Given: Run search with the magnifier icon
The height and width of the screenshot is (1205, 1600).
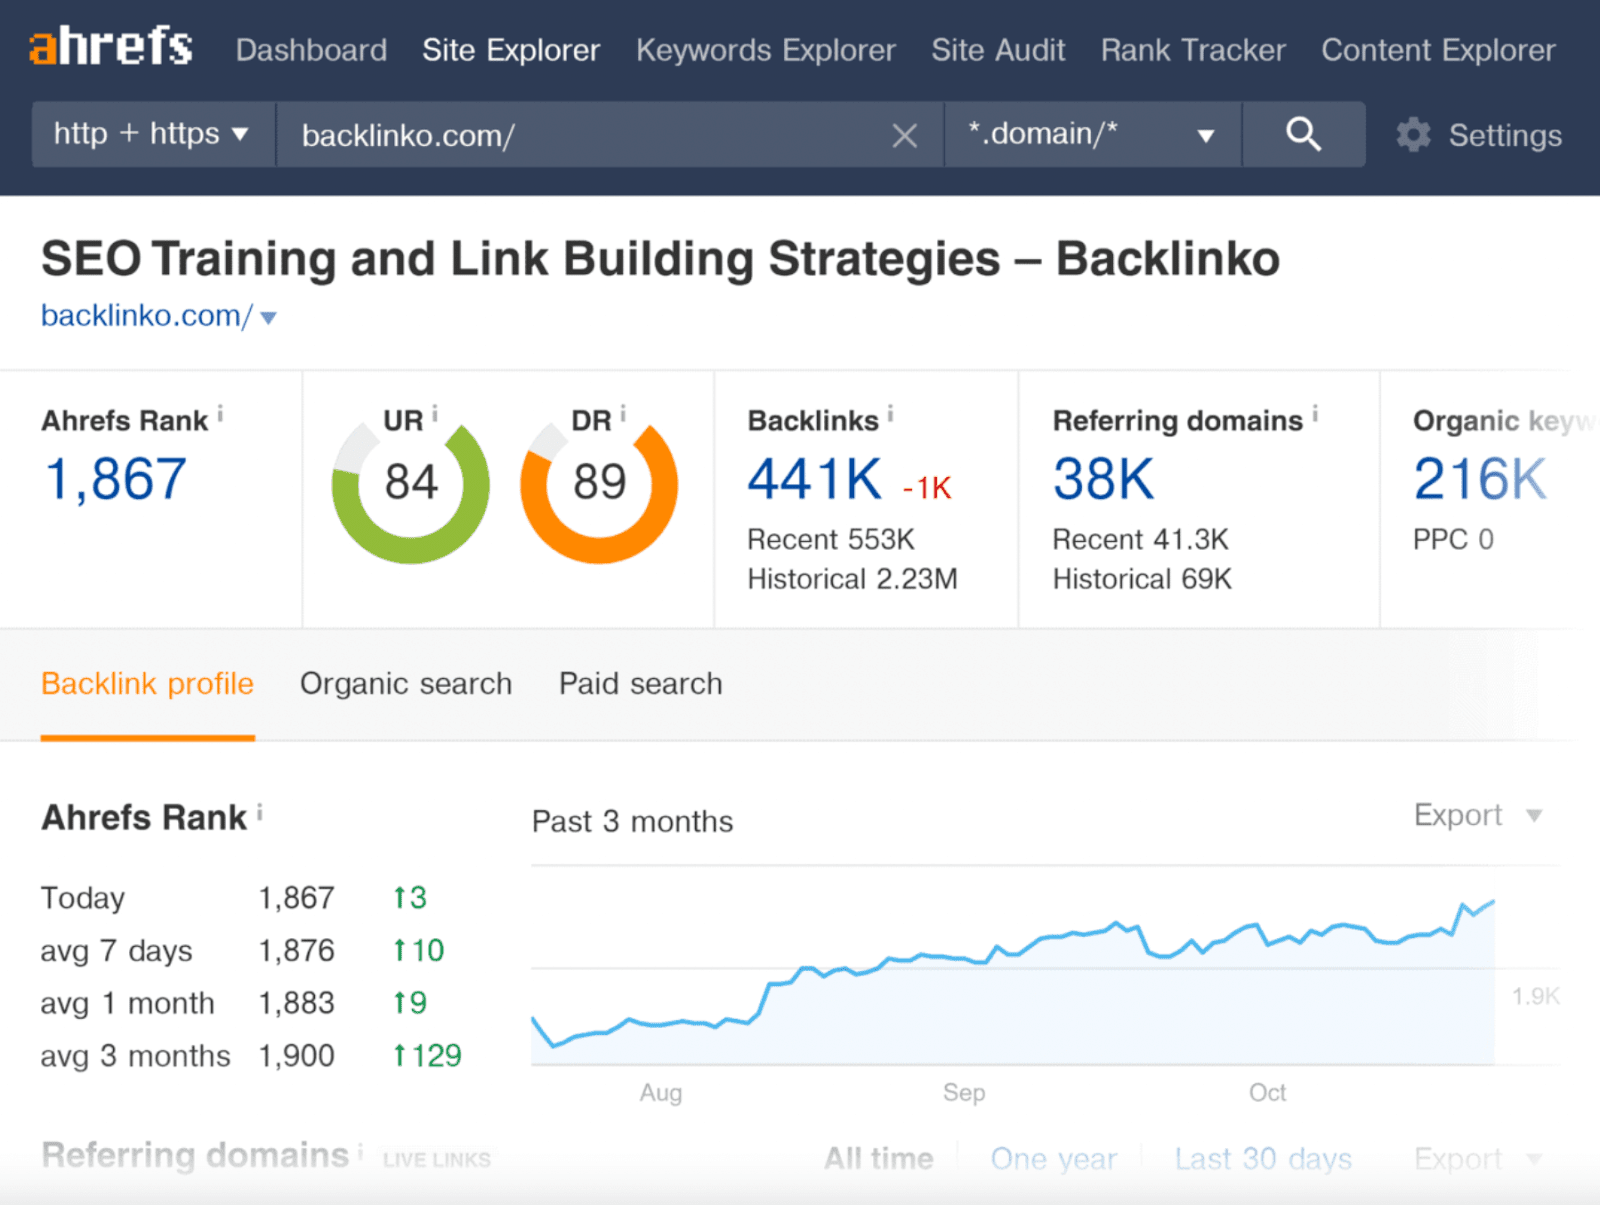Looking at the screenshot, I should 1303,134.
